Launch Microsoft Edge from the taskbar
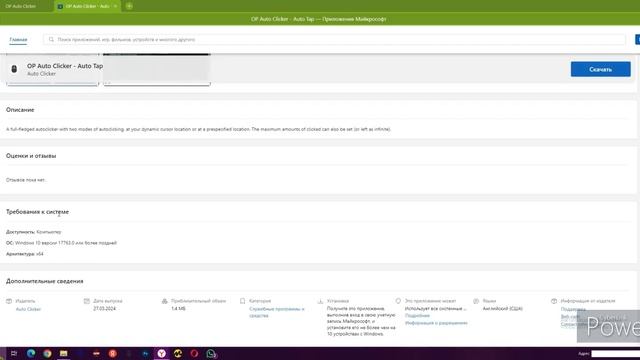 coord(31,353)
